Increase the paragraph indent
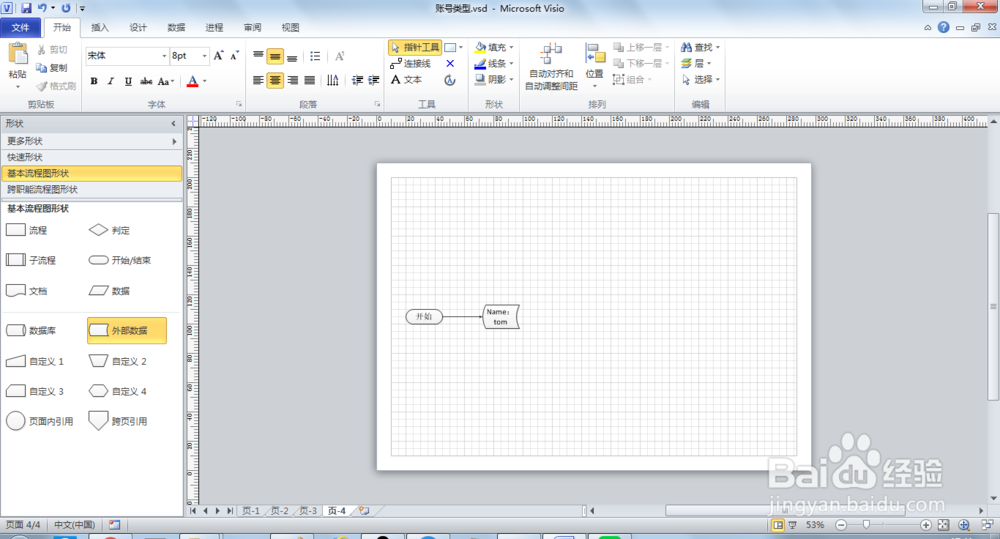Viewport: 1000px width, 539px height. pyautogui.click(x=374, y=80)
